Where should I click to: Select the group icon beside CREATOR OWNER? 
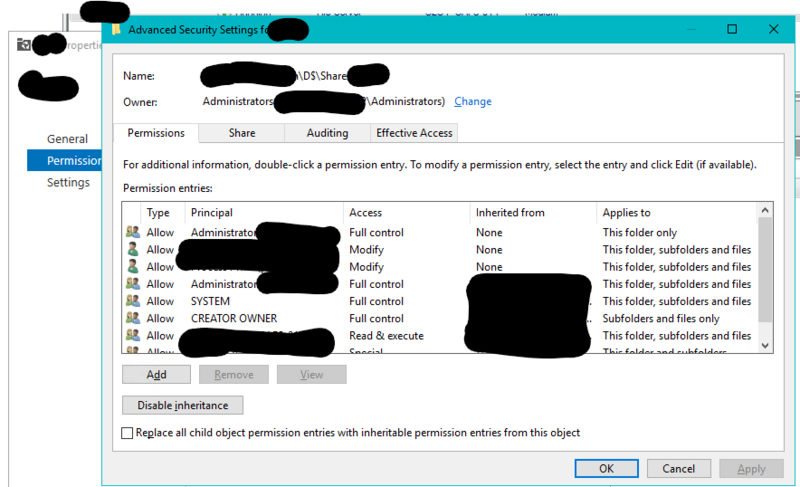[x=133, y=318]
